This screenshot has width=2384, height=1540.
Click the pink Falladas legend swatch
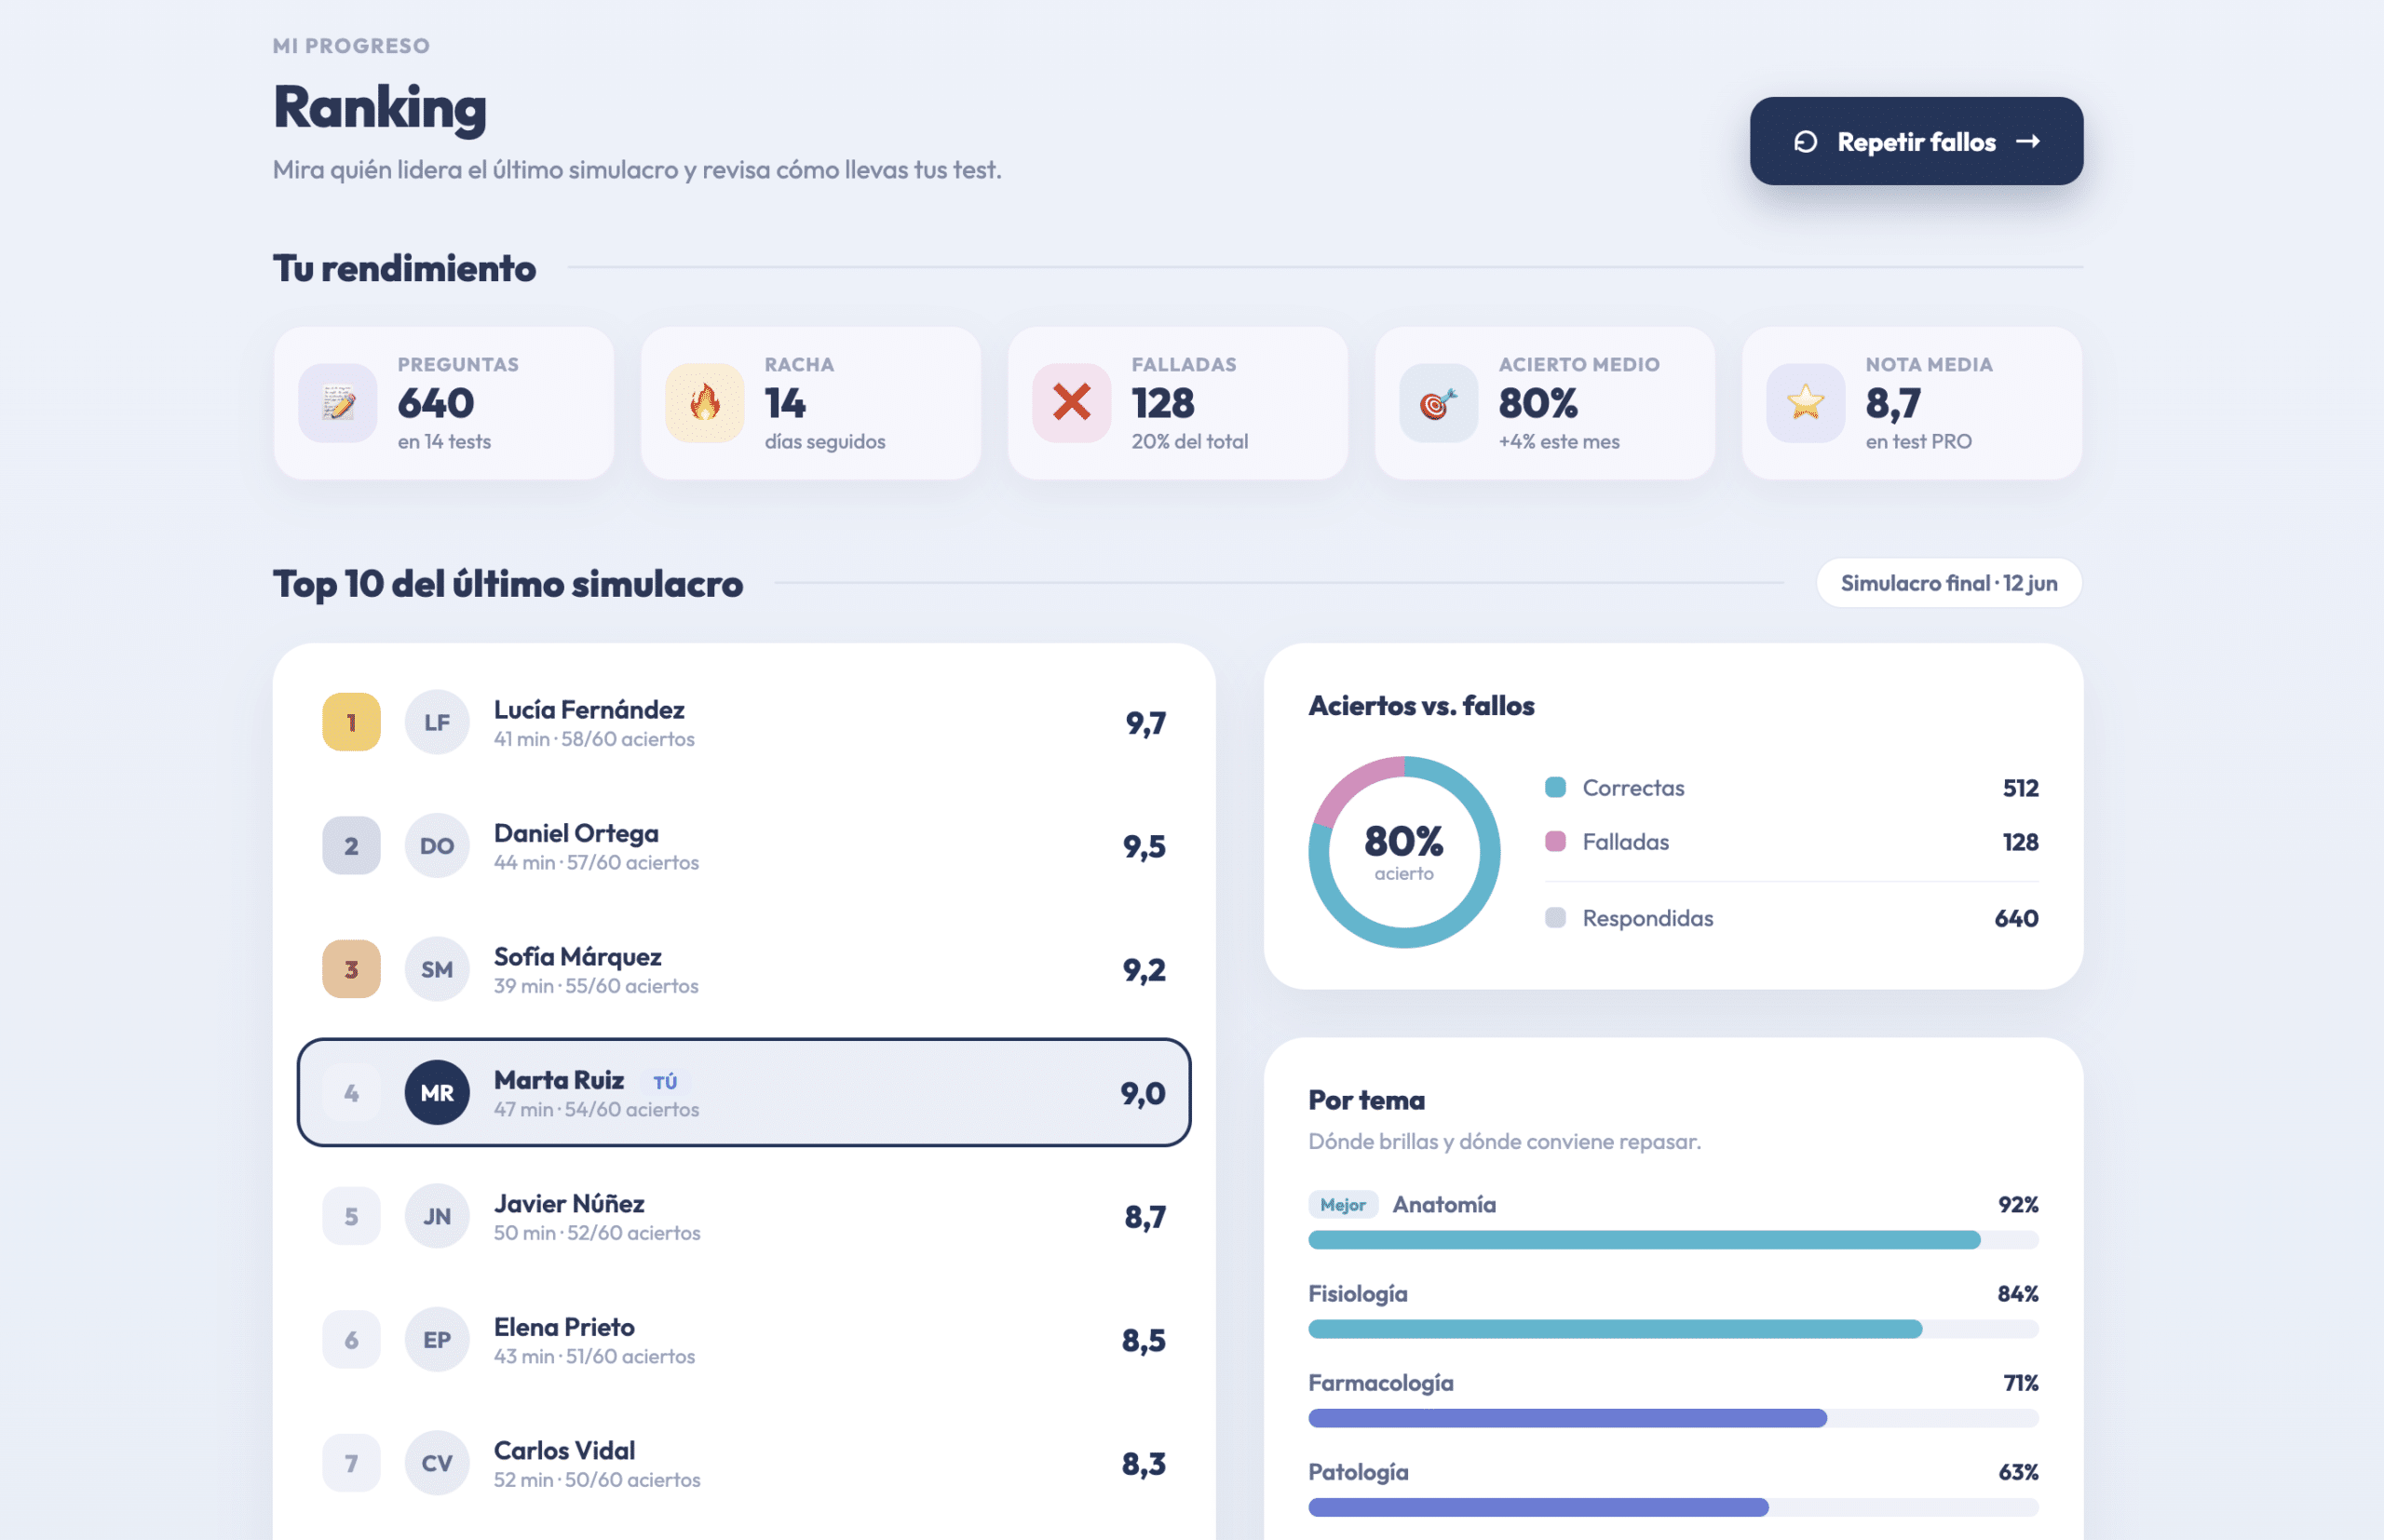[x=1555, y=841]
